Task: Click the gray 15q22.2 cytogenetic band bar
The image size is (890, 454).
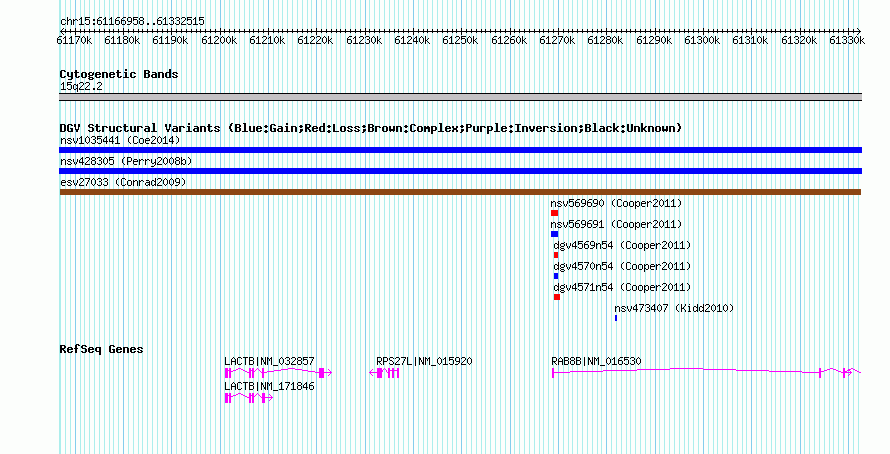Action: [x=460, y=97]
